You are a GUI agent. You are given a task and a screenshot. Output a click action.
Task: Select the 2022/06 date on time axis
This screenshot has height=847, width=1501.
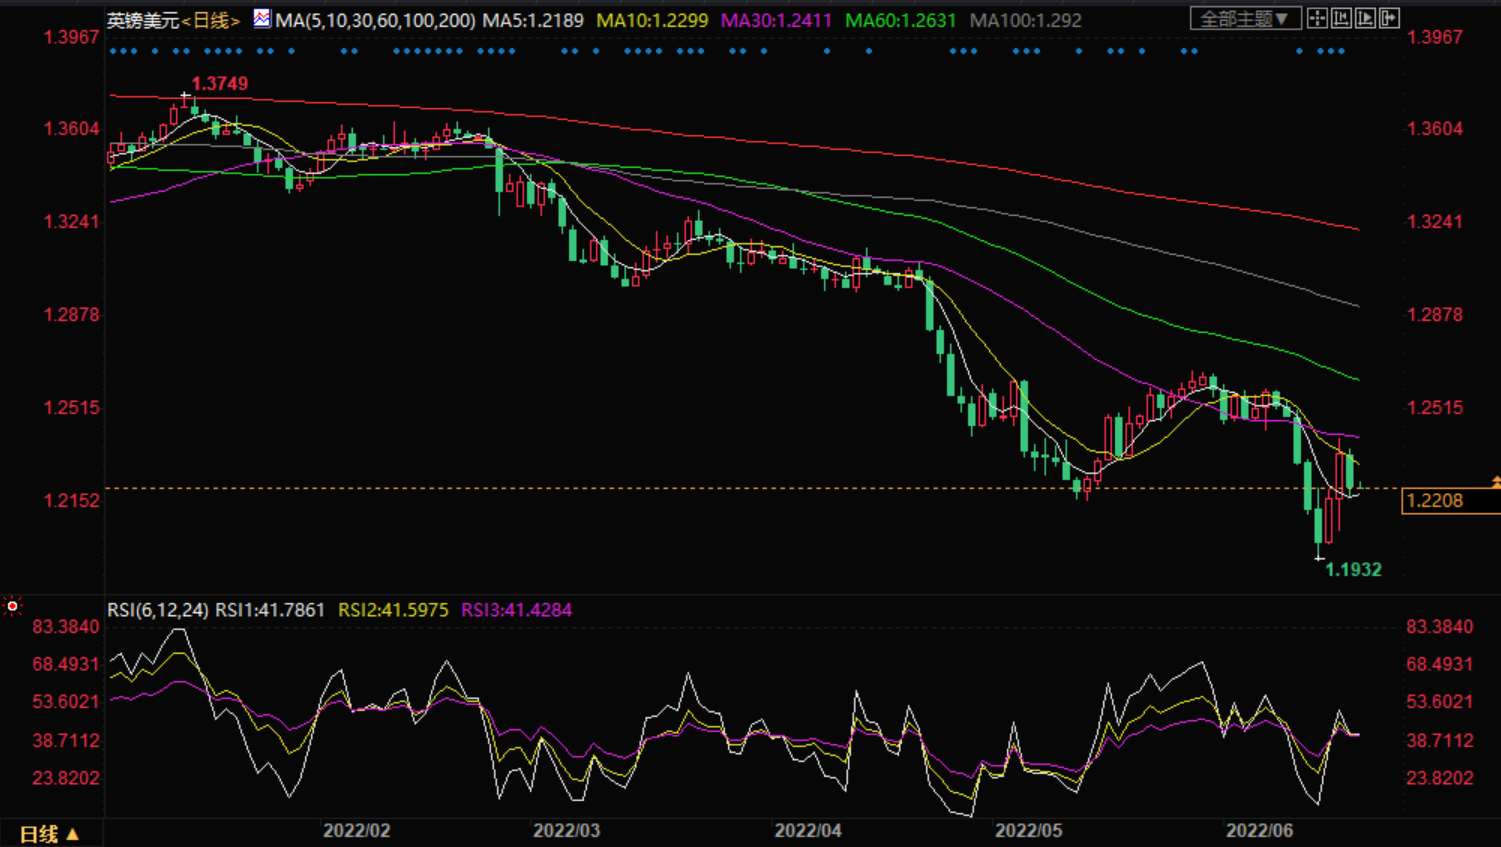[x=1260, y=831]
